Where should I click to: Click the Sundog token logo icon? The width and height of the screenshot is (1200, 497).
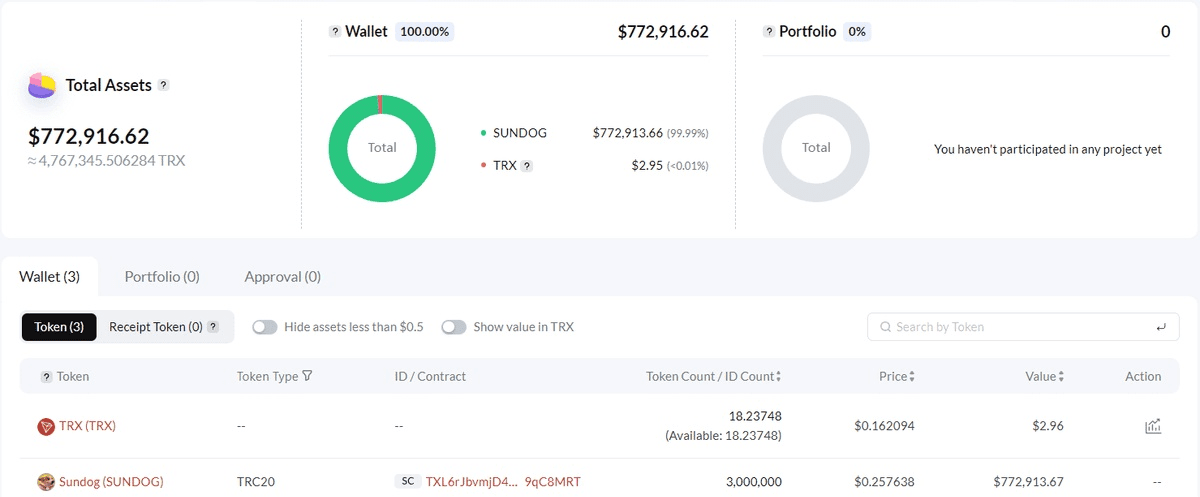point(46,482)
